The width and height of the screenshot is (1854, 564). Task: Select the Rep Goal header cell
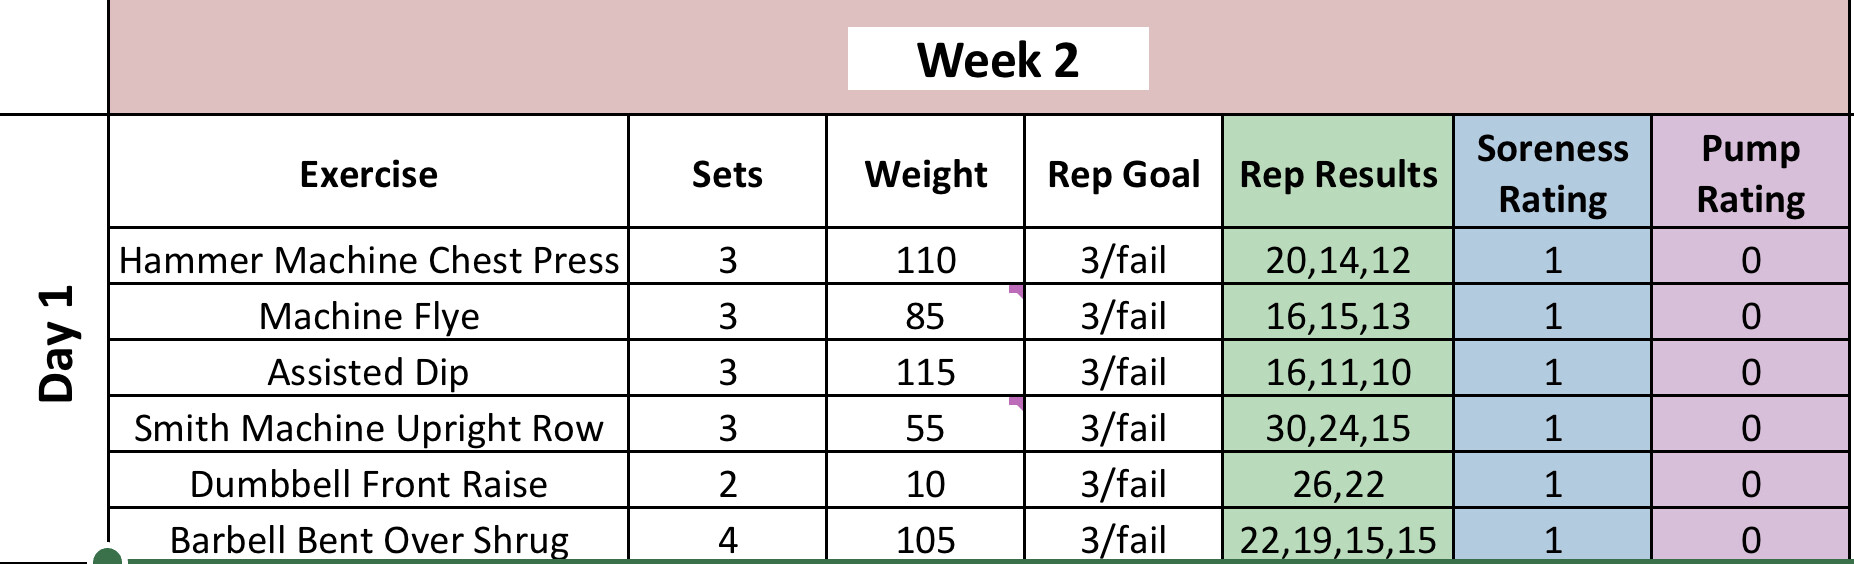(1123, 174)
